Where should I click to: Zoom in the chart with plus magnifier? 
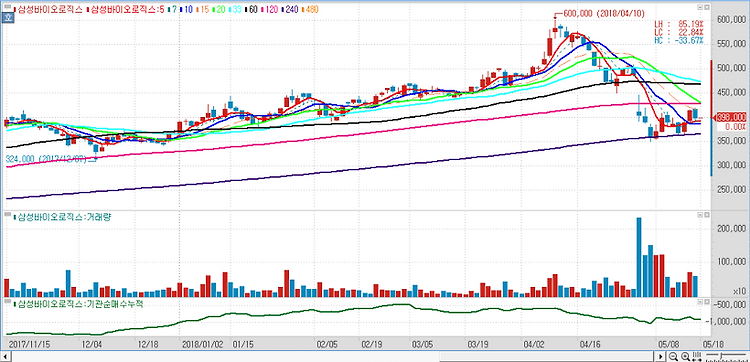[685, 356]
